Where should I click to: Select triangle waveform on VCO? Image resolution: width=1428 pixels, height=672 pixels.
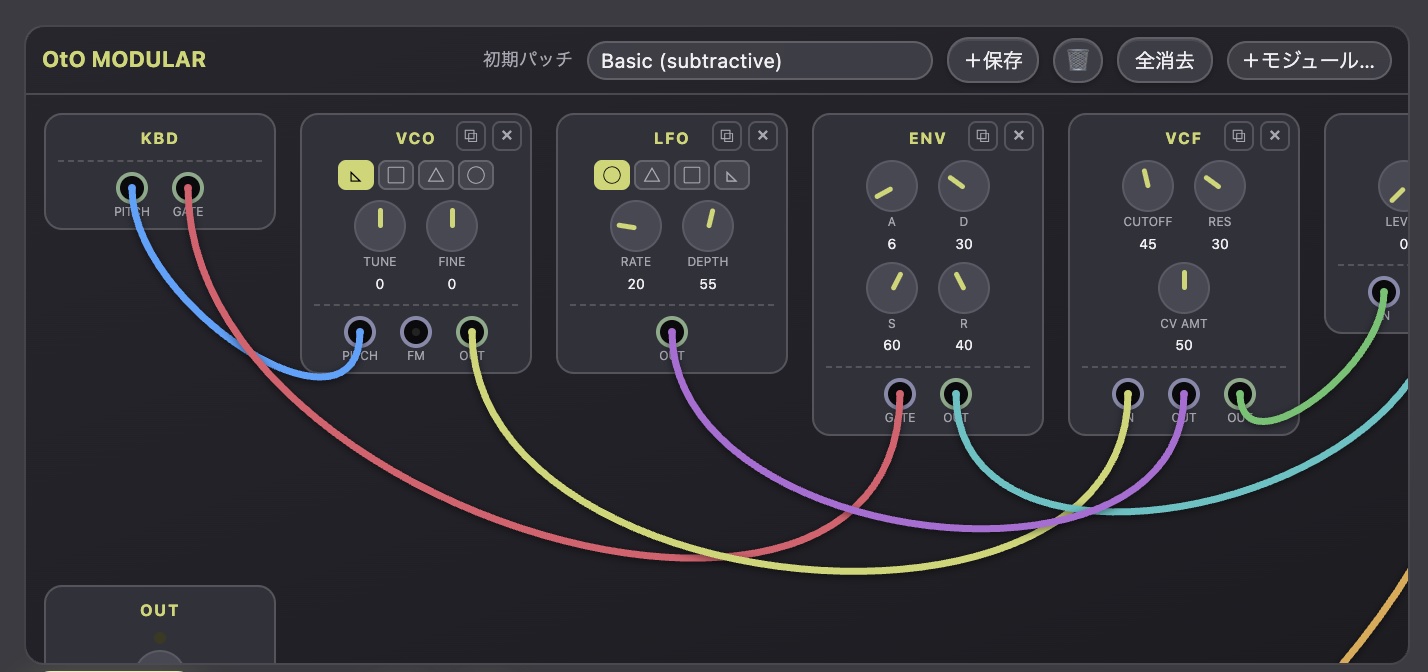click(x=436, y=176)
